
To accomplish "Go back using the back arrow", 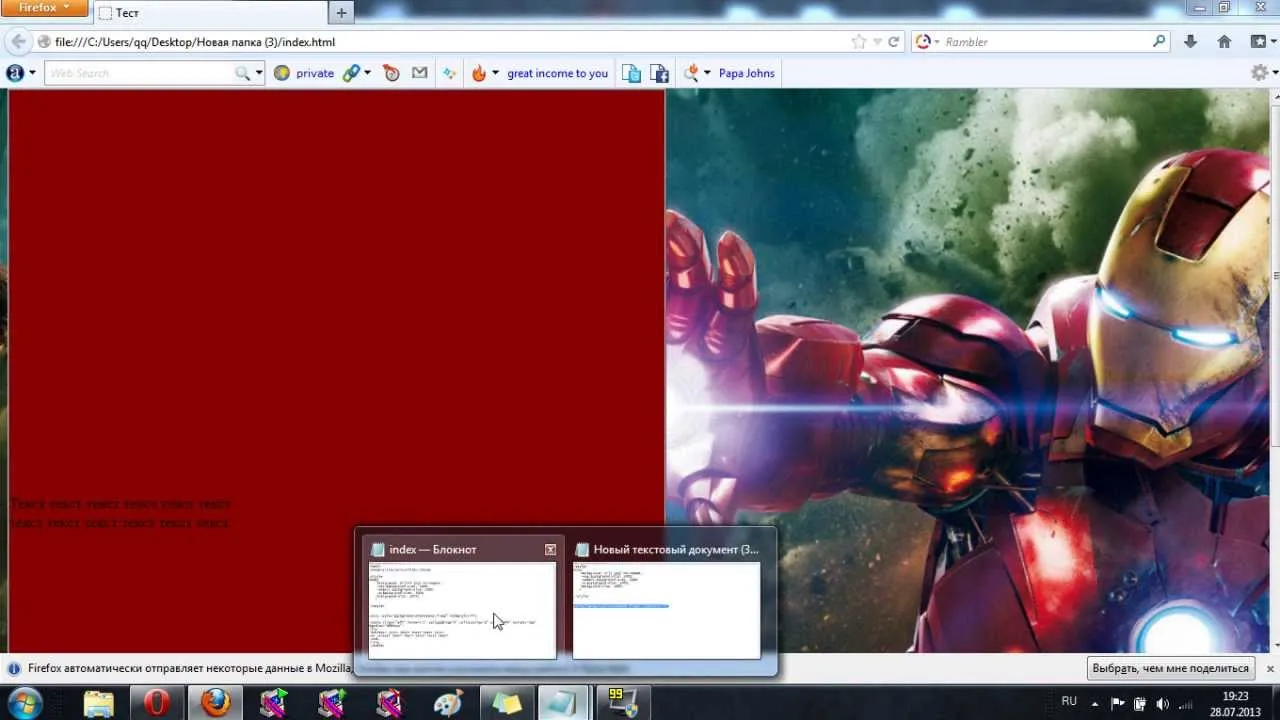I will [x=18, y=42].
